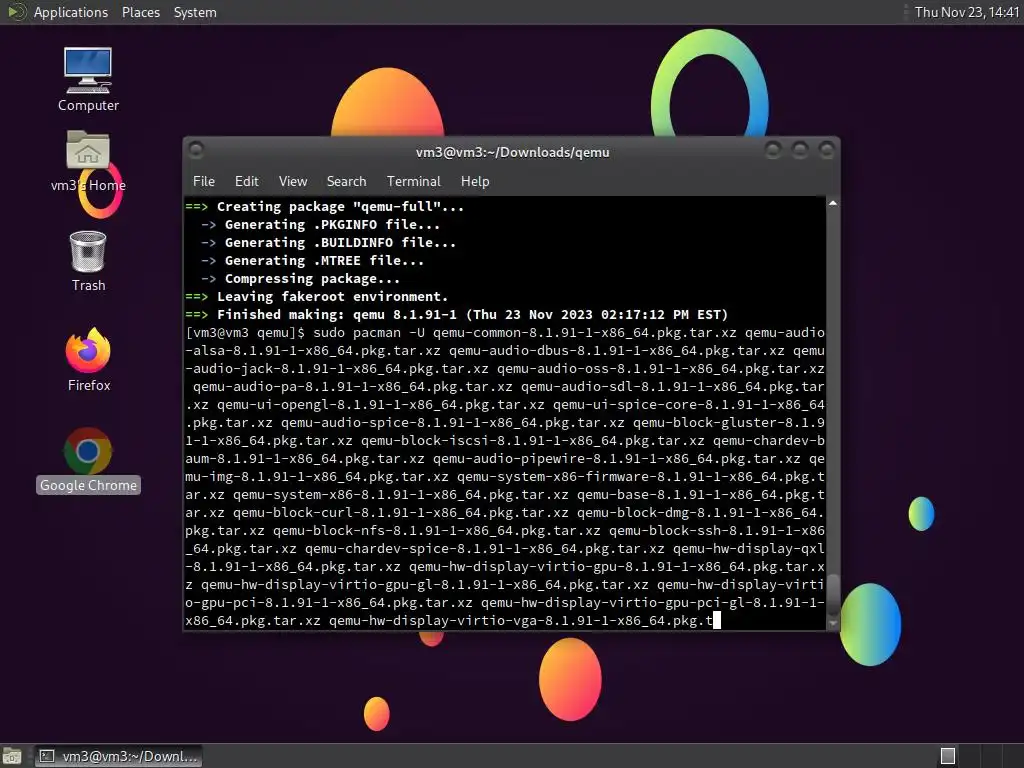This screenshot has width=1024, height=768.
Task: Click the terminal scrollbar down arrow
Action: click(x=833, y=623)
